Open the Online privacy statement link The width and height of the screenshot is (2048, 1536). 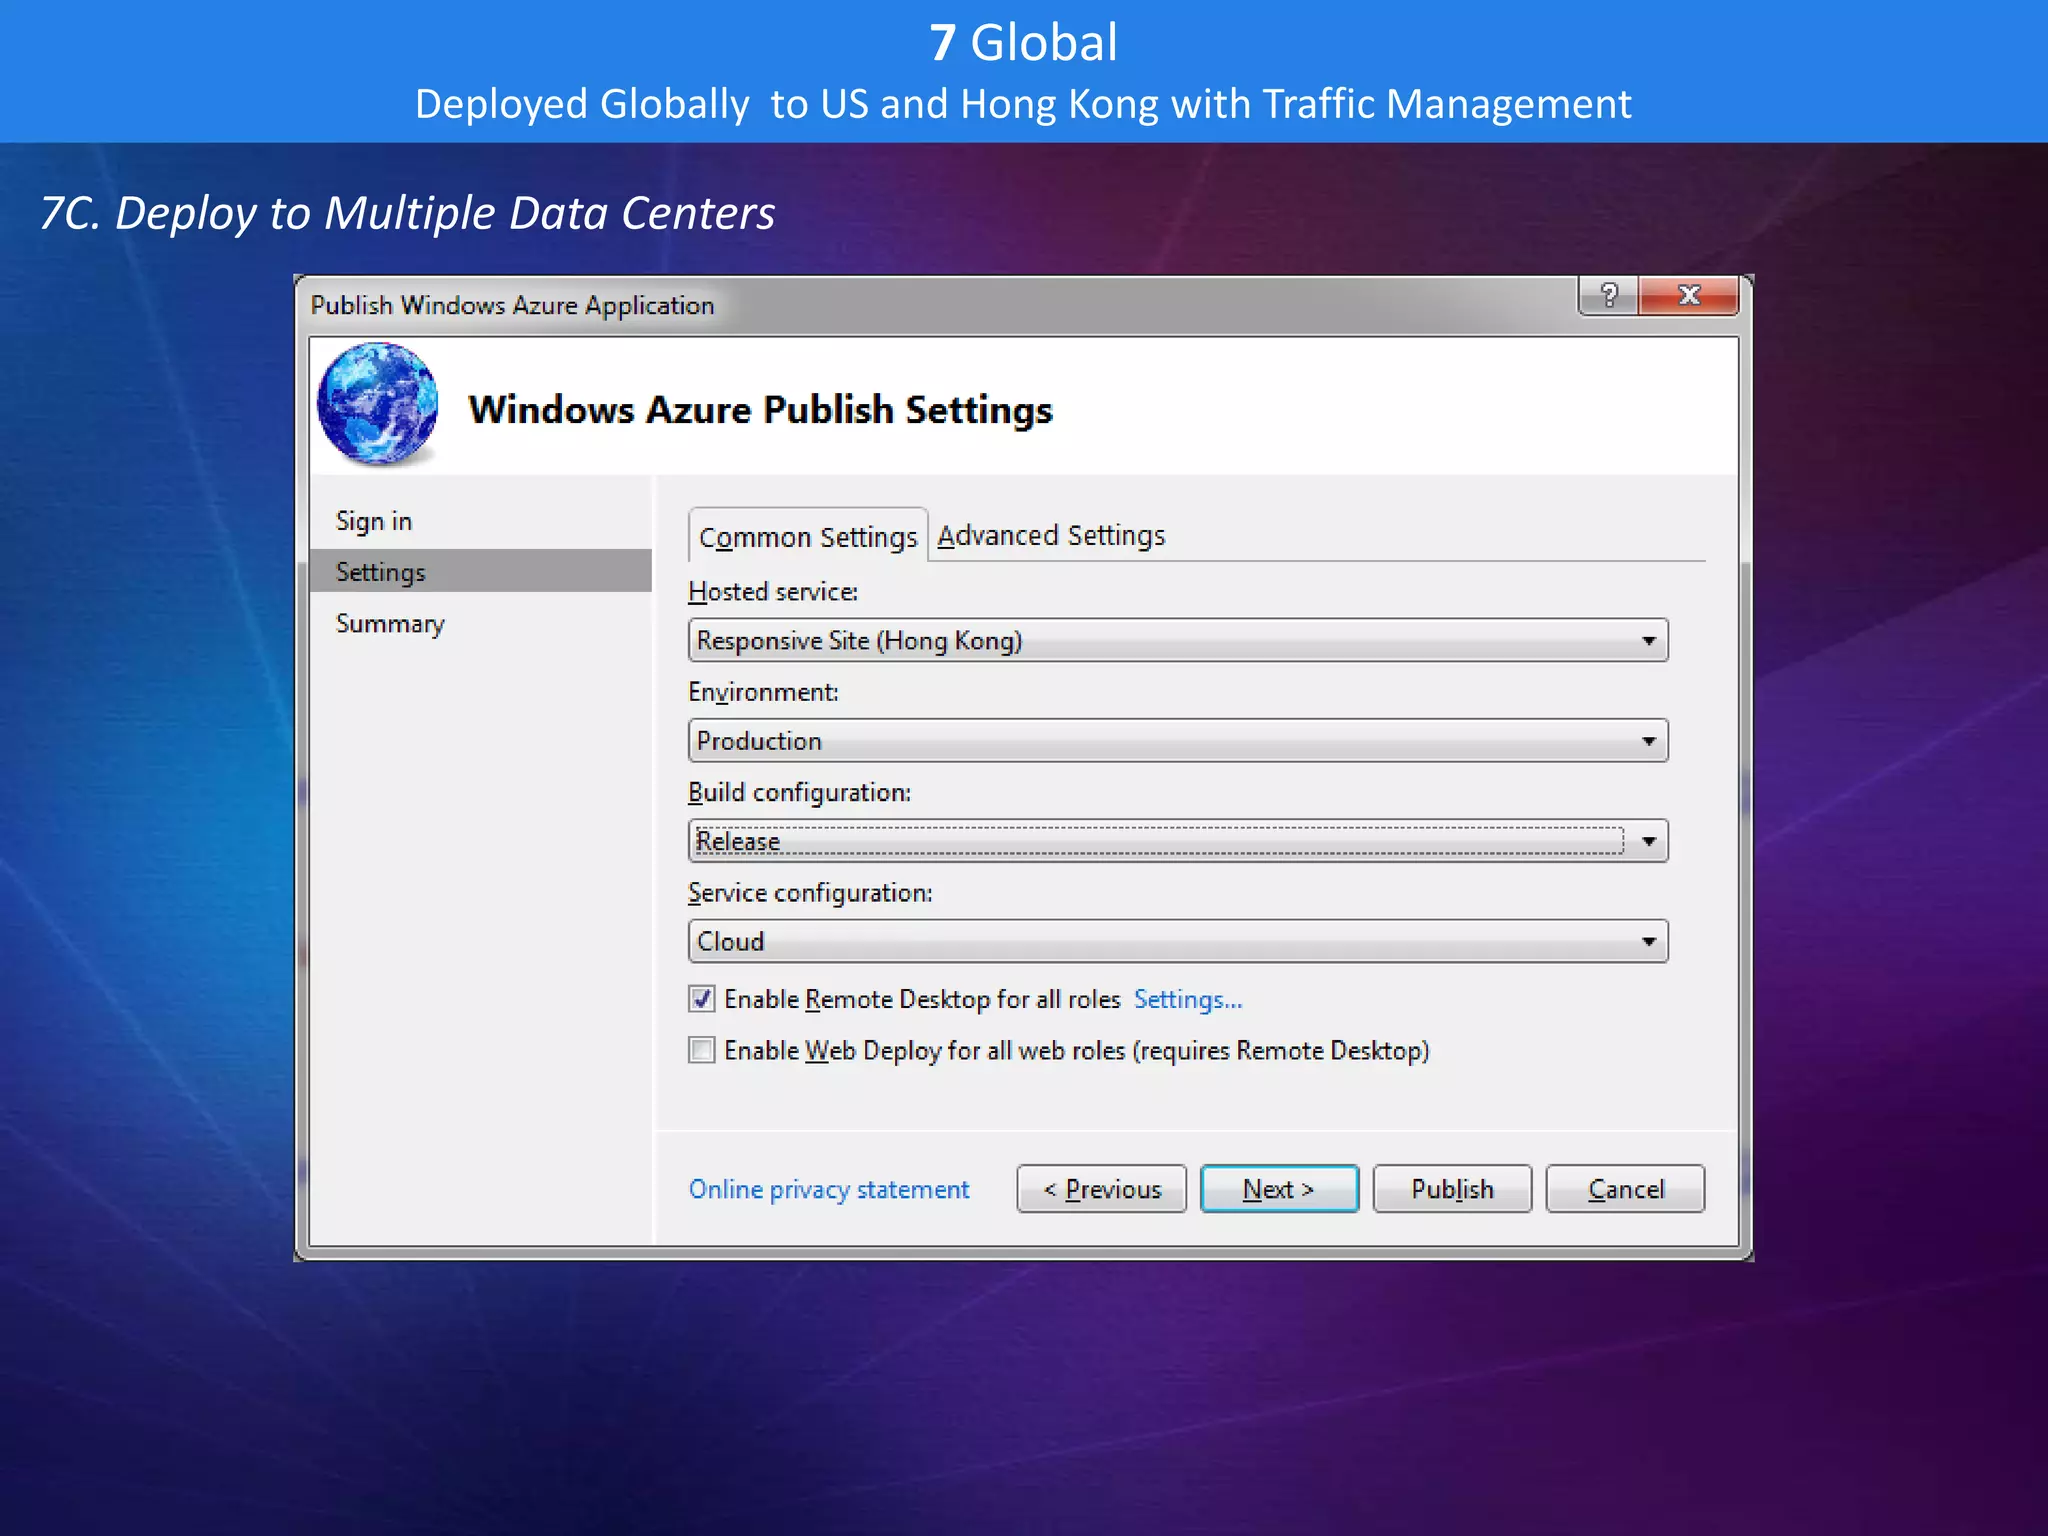(x=828, y=1189)
